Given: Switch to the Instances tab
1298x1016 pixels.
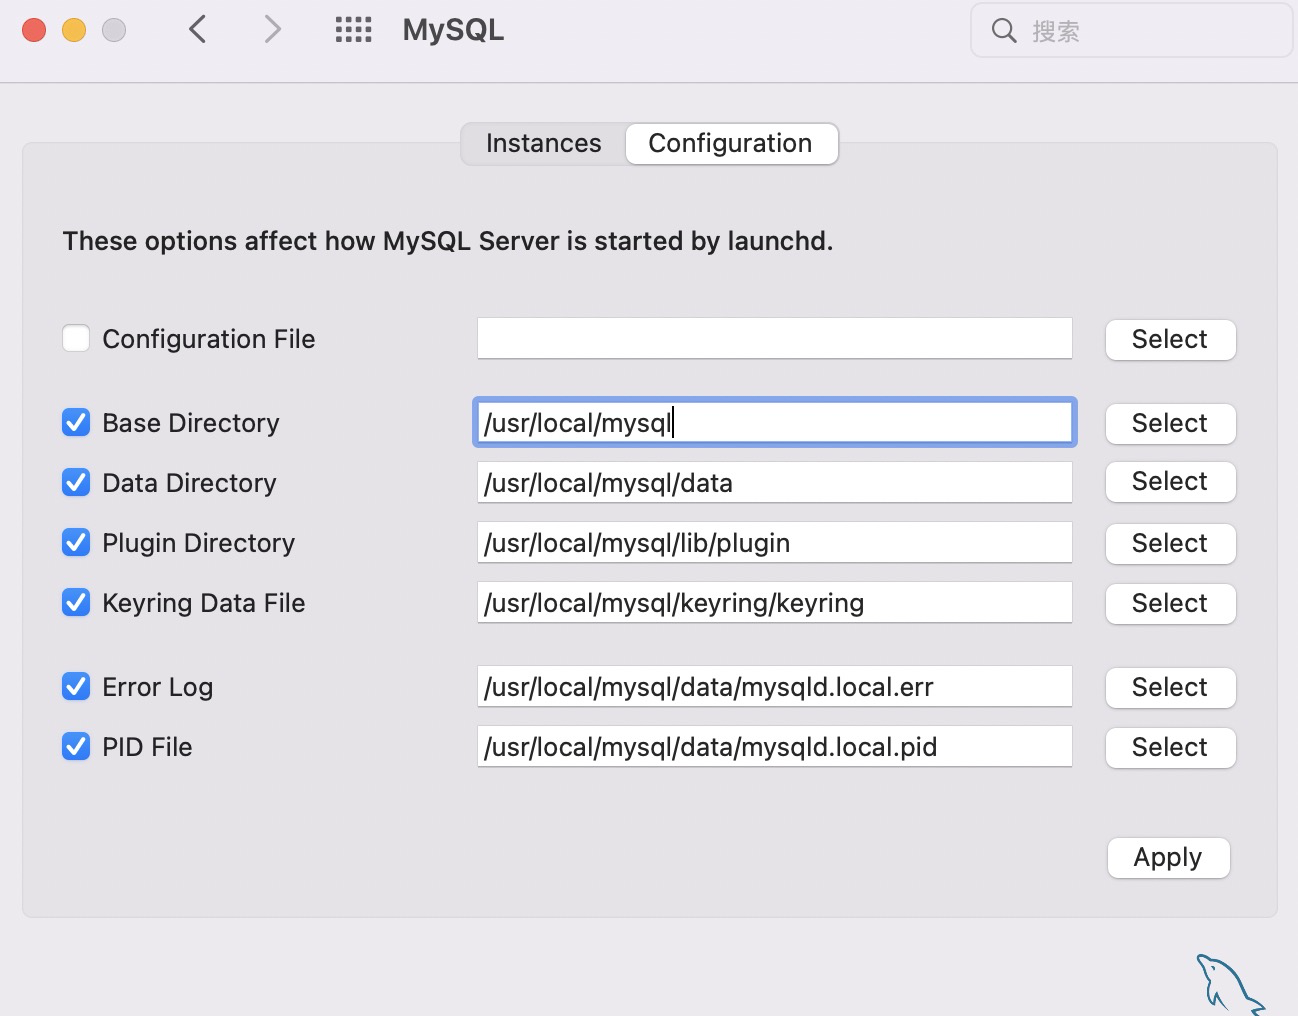Looking at the screenshot, I should (544, 143).
